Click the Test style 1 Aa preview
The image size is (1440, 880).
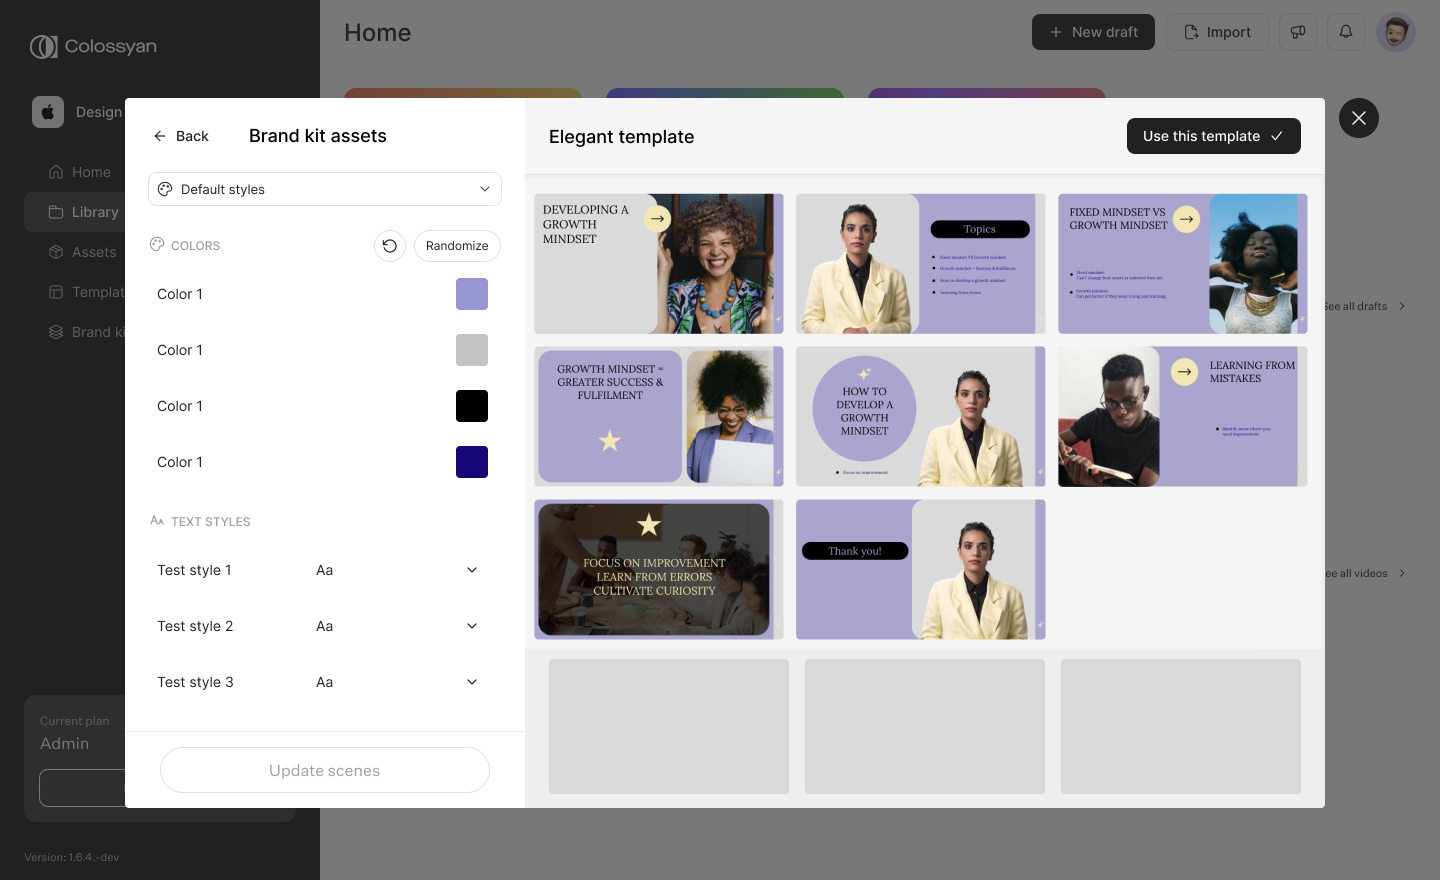click(325, 570)
